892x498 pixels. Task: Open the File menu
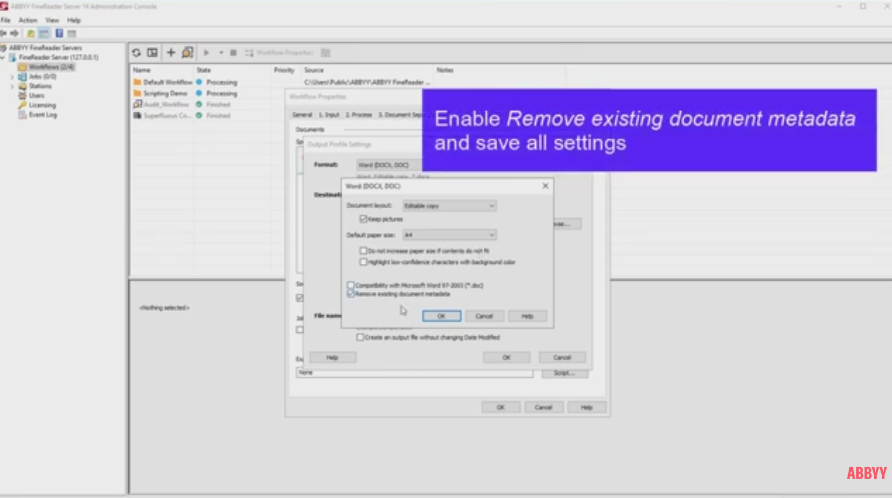(6, 20)
